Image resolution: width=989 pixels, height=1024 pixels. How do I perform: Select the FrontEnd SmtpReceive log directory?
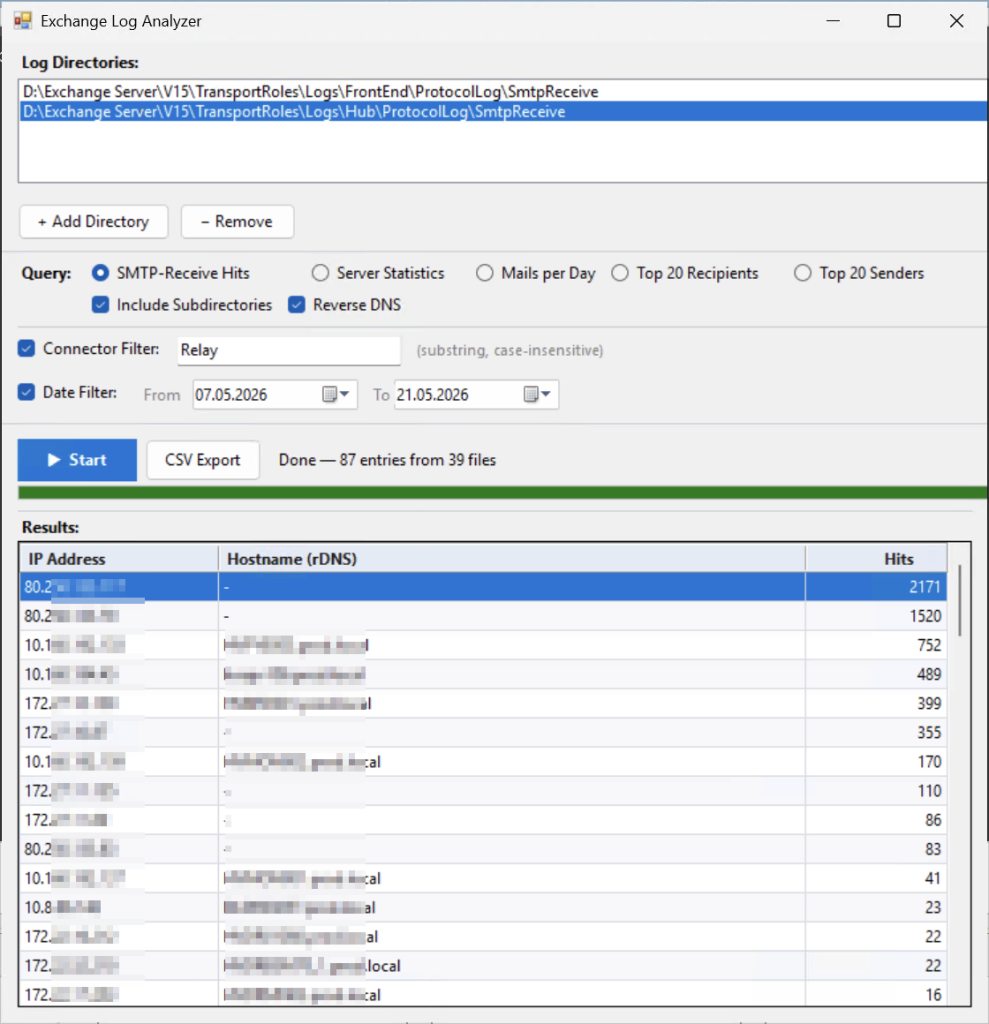[x=503, y=91]
